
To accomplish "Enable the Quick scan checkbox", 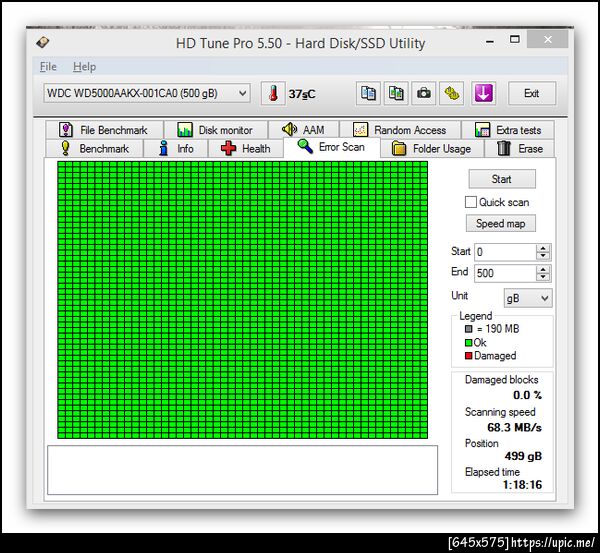I will pyautogui.click(x=471, y=202).
